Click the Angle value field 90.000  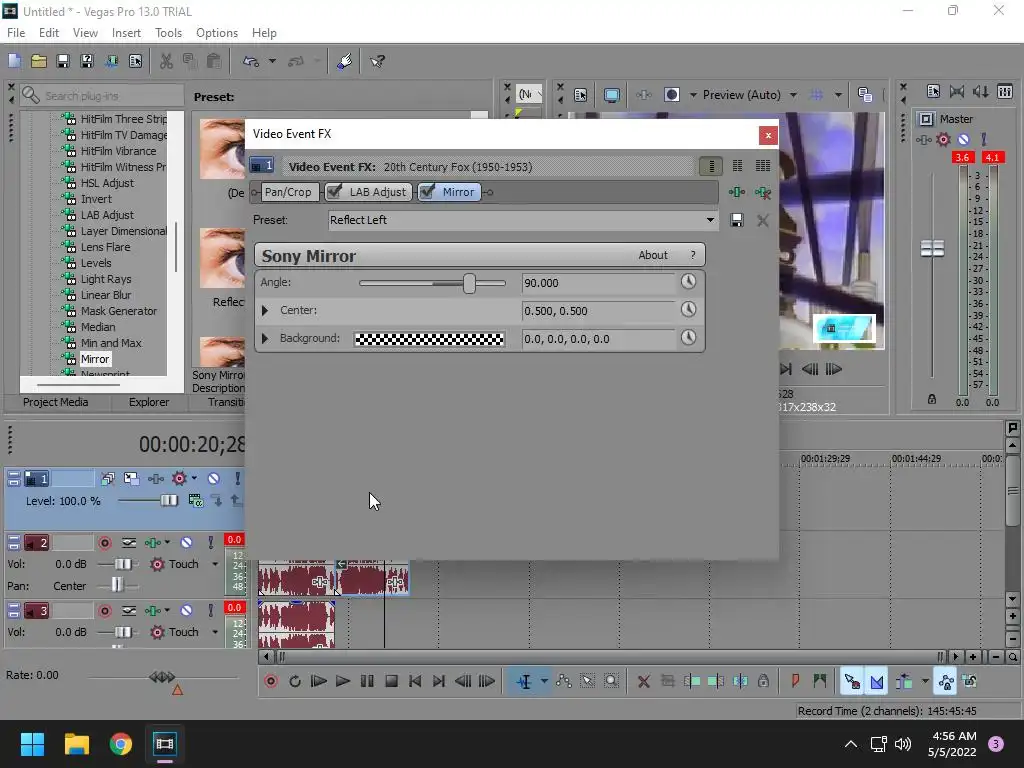[598, 283]
